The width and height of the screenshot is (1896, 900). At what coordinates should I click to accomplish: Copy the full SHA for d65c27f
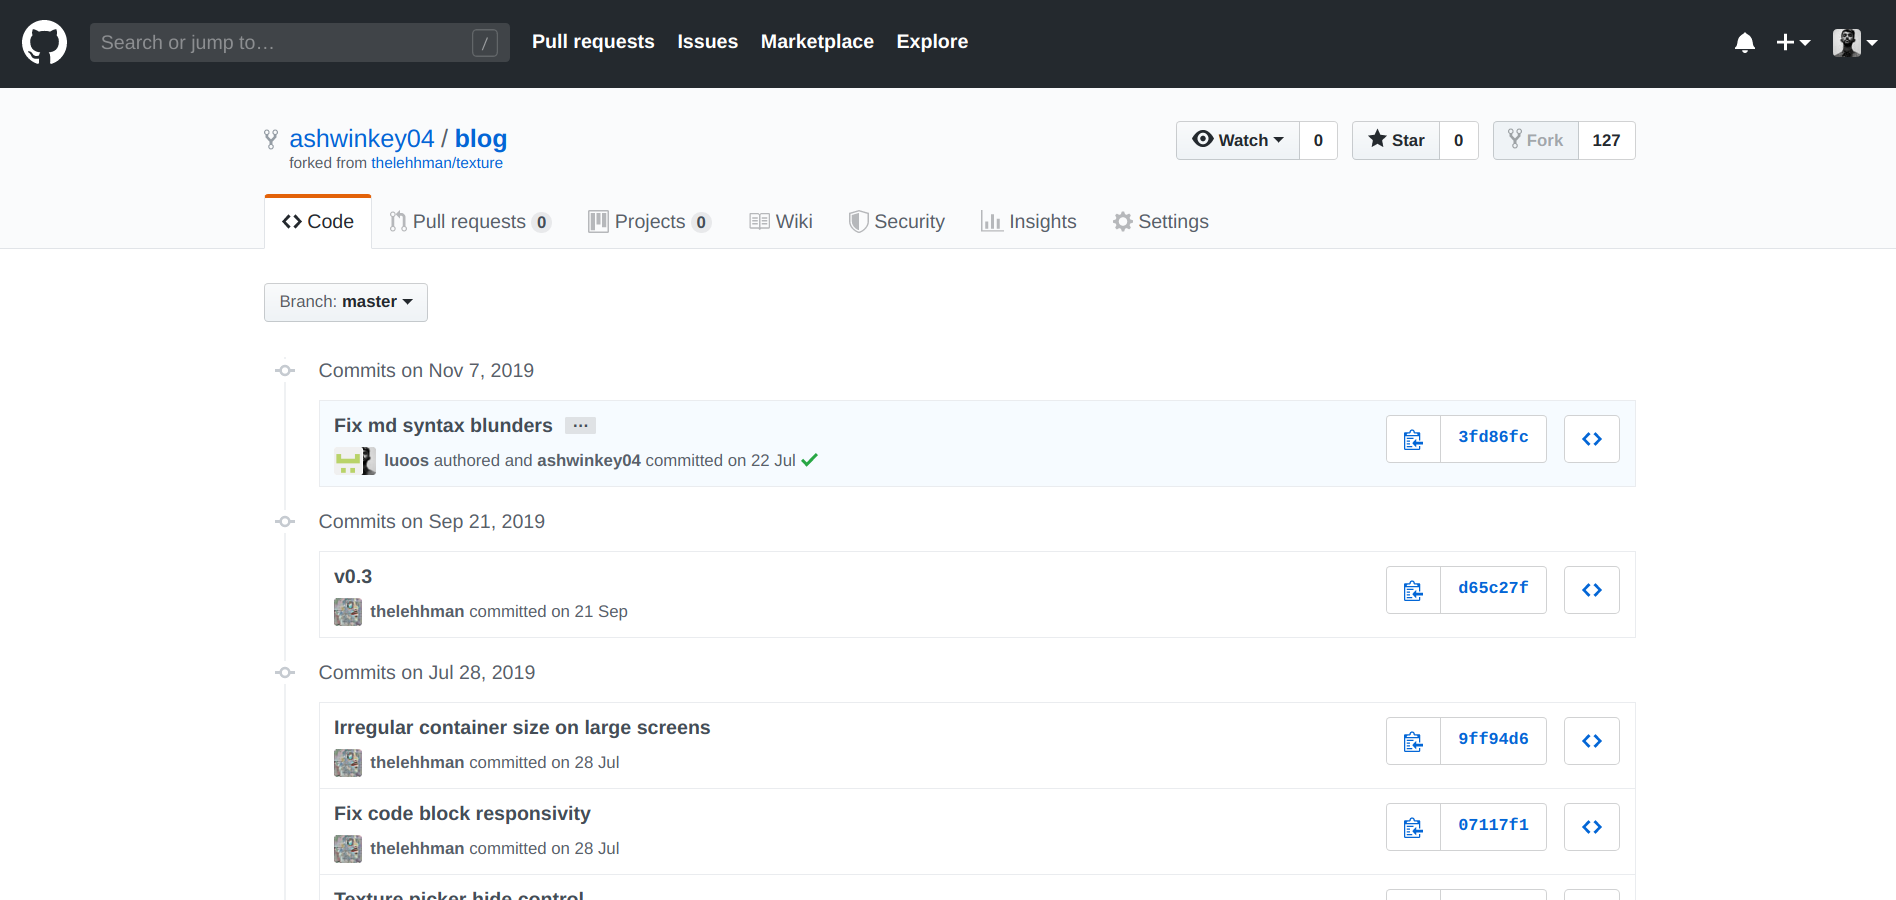1413,590
